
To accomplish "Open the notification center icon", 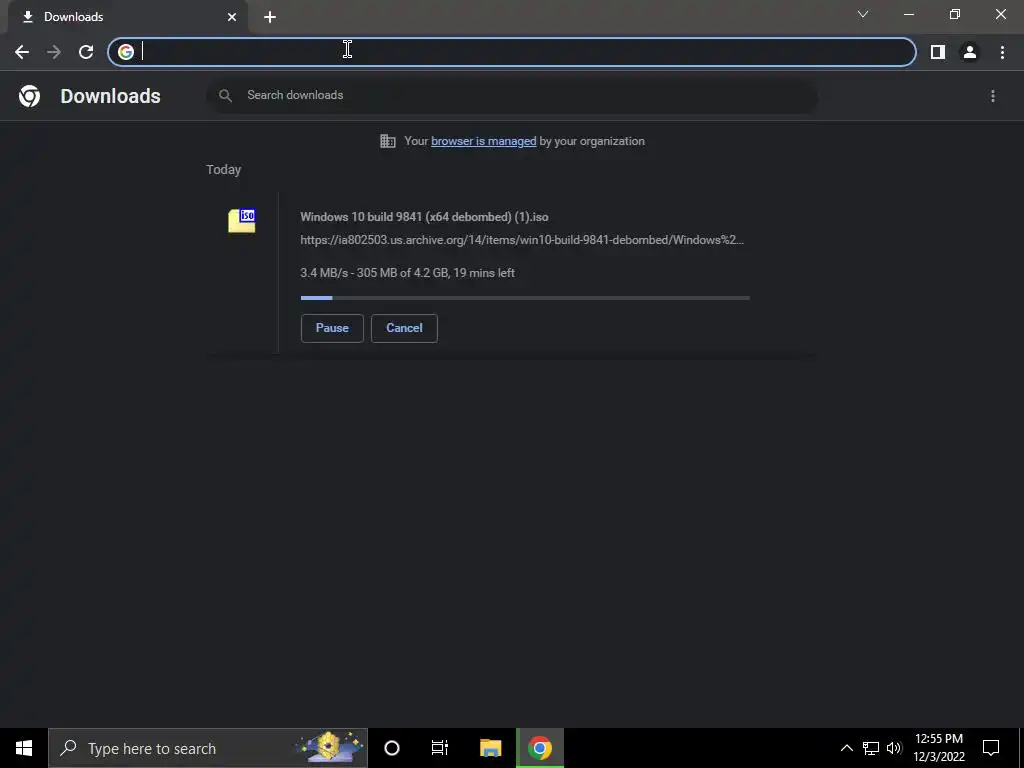I will point(991,748).
